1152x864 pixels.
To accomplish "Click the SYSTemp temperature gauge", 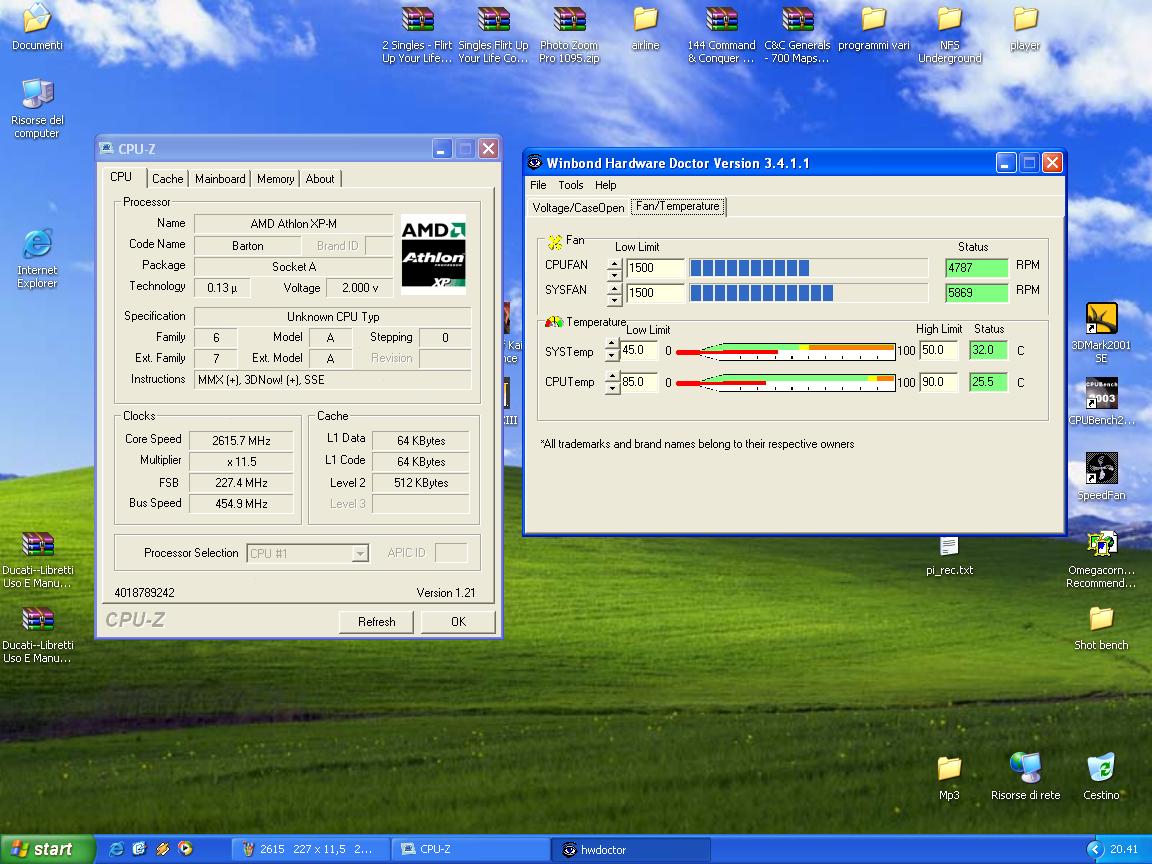I will coord(785,351).
